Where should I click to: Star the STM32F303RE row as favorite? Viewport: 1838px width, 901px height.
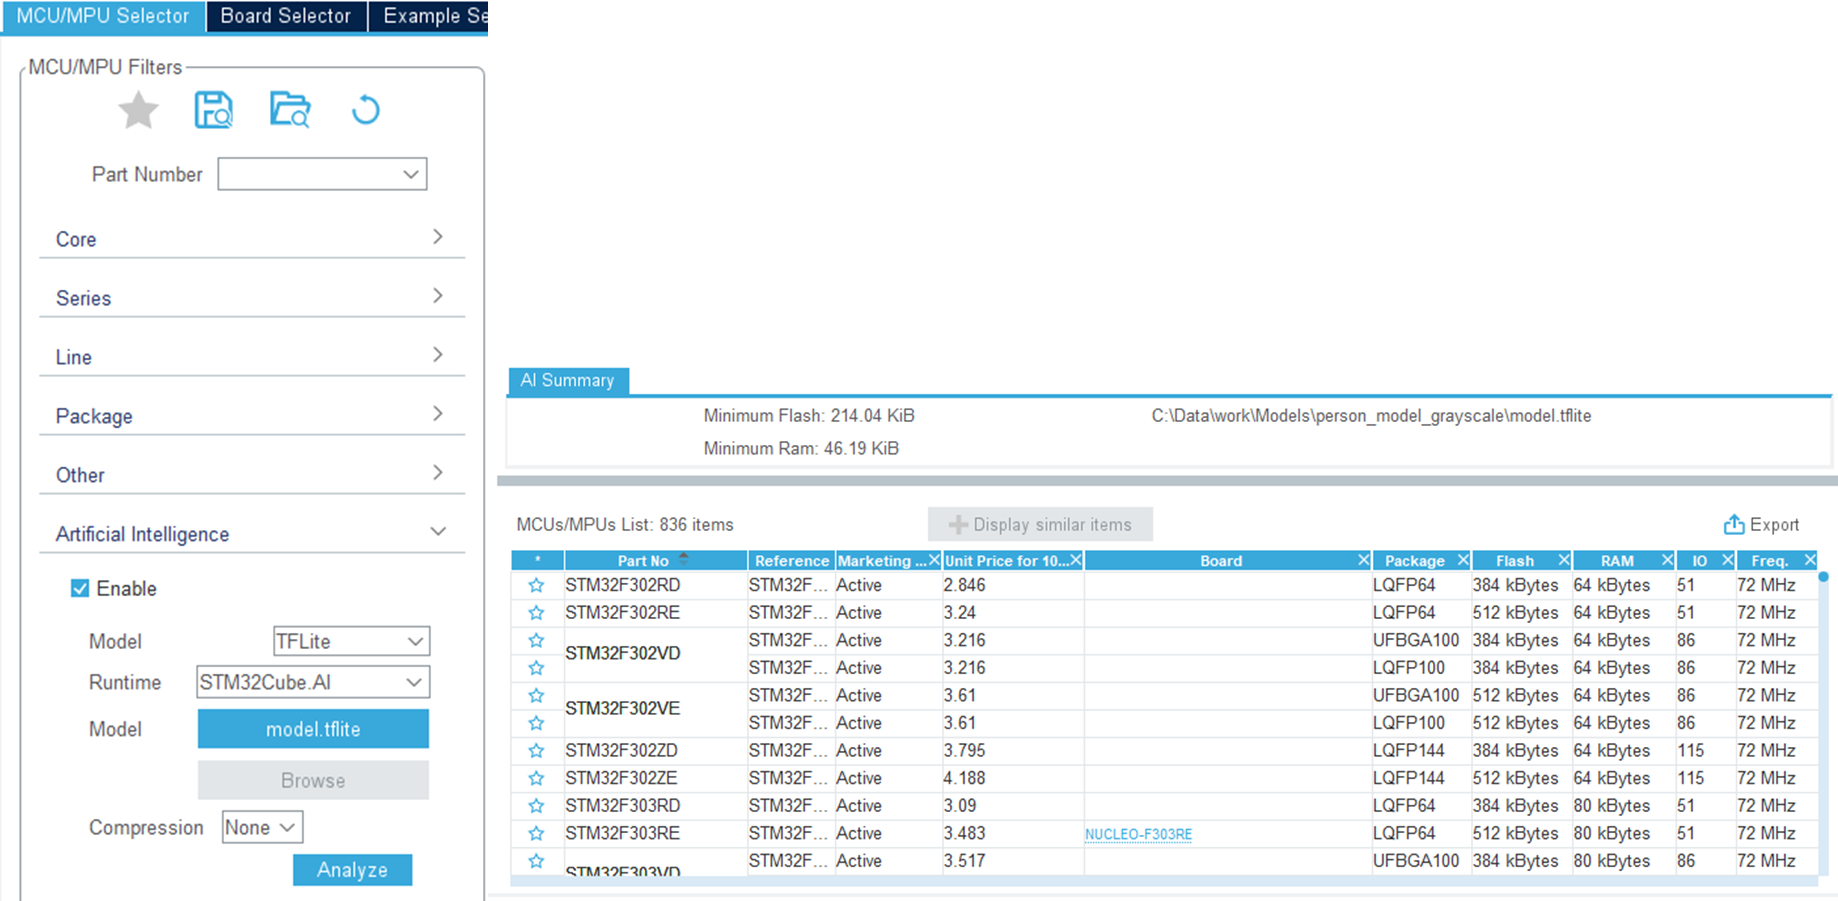[537, 833]
